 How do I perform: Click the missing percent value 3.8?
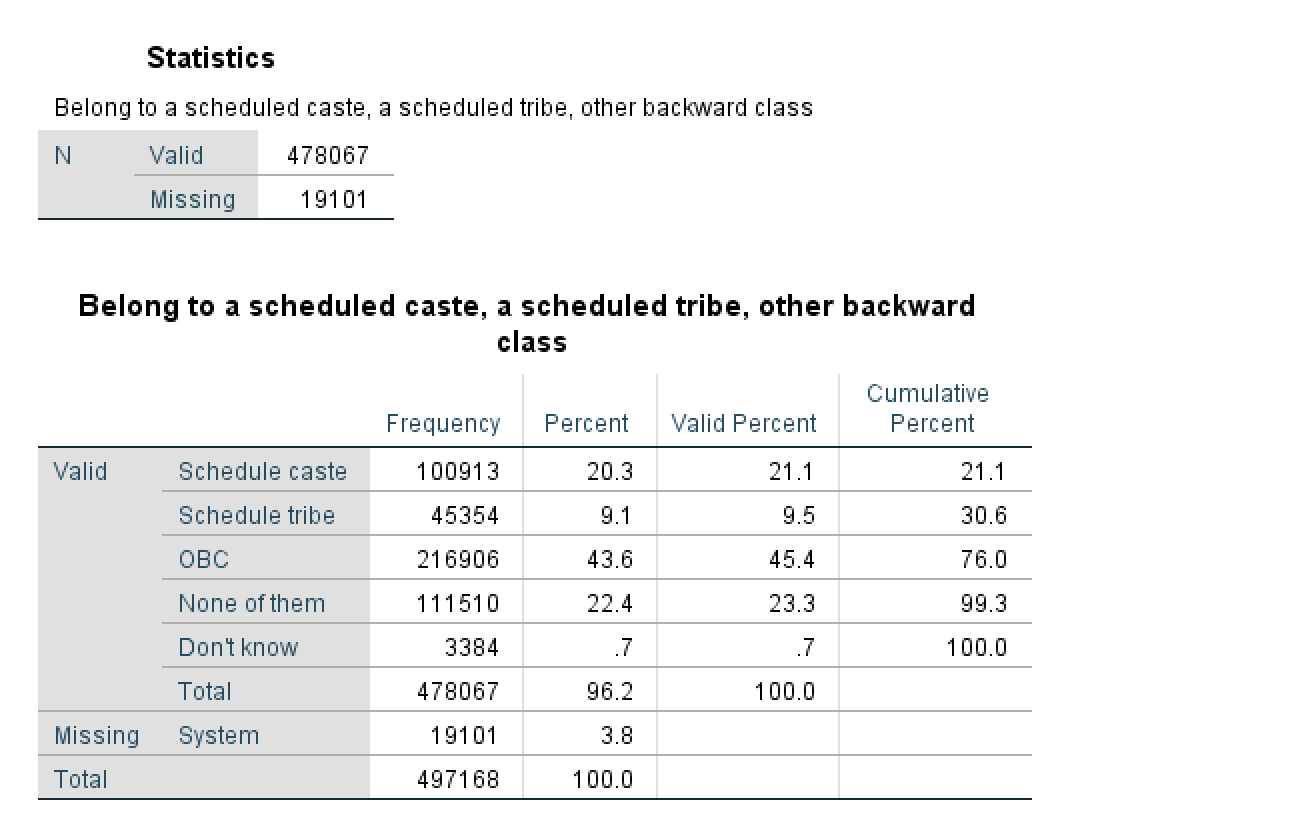(616, 736)
